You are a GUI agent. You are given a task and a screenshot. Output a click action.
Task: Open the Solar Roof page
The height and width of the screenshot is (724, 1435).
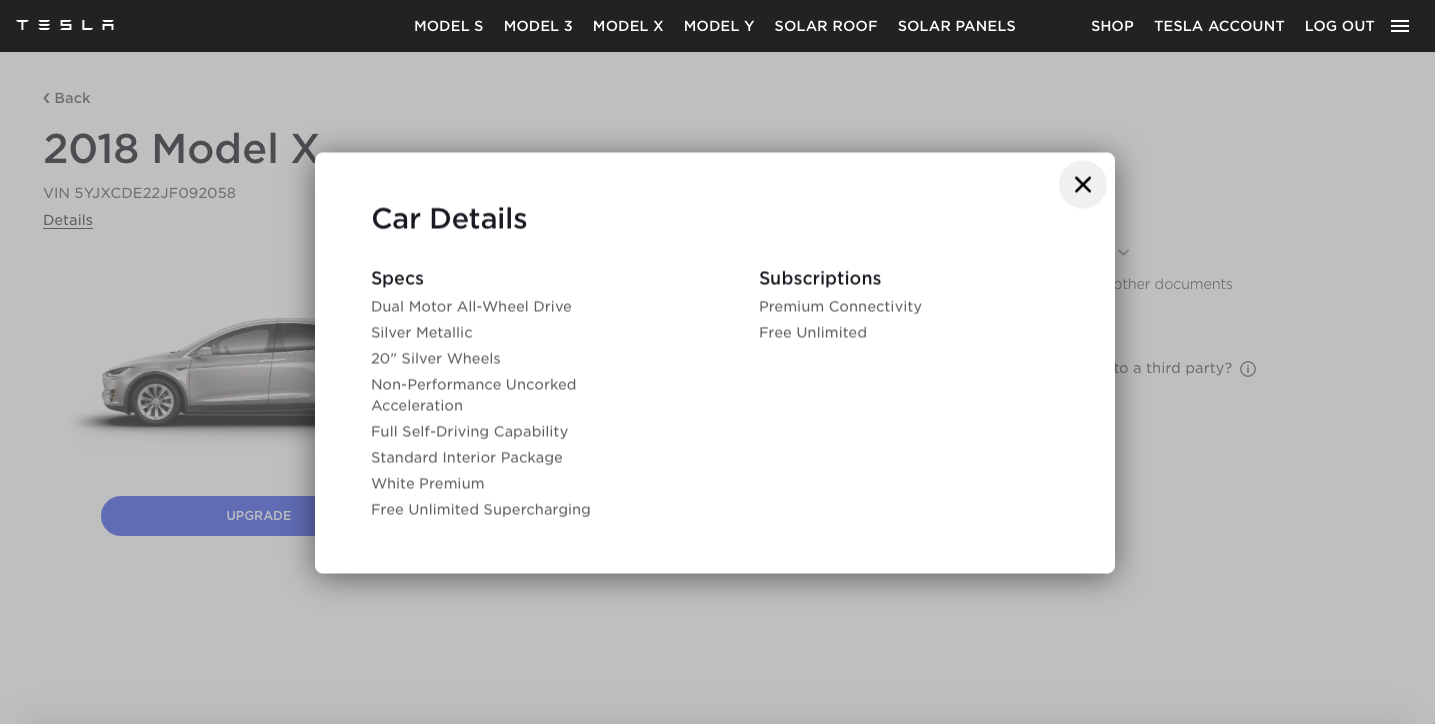(x=826, y=26)
